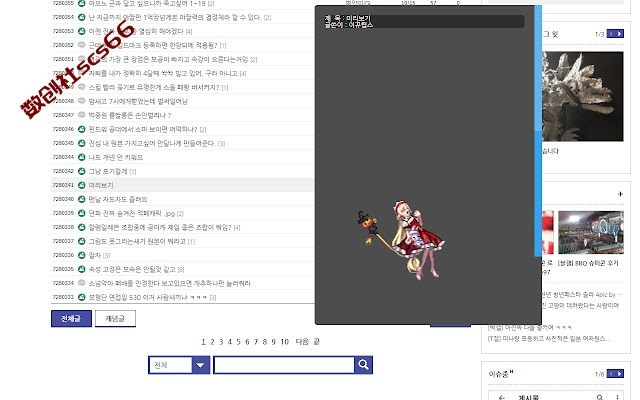Open page 1 in pagination
This screenshot has width=640, height=400.
click(203, 342)
